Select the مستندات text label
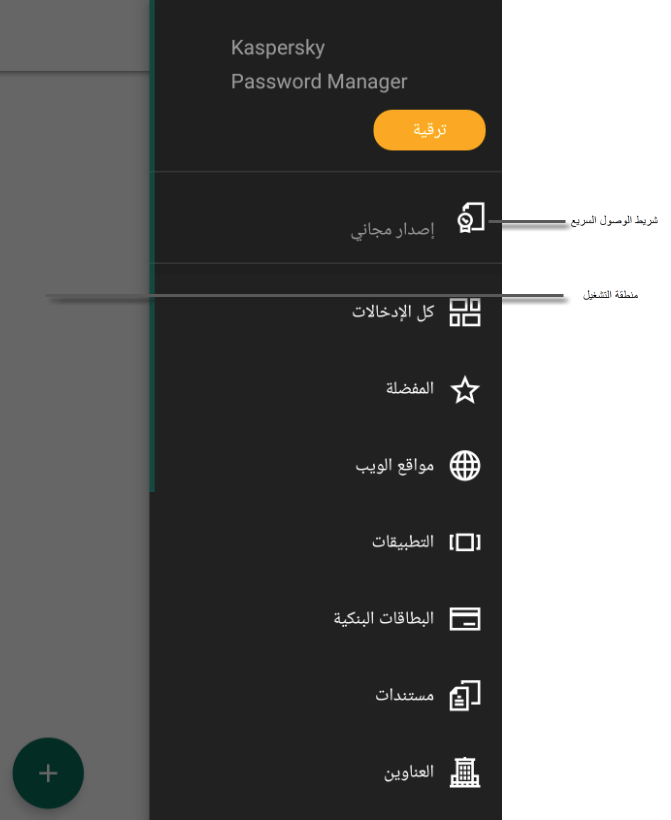 point(405,695)
